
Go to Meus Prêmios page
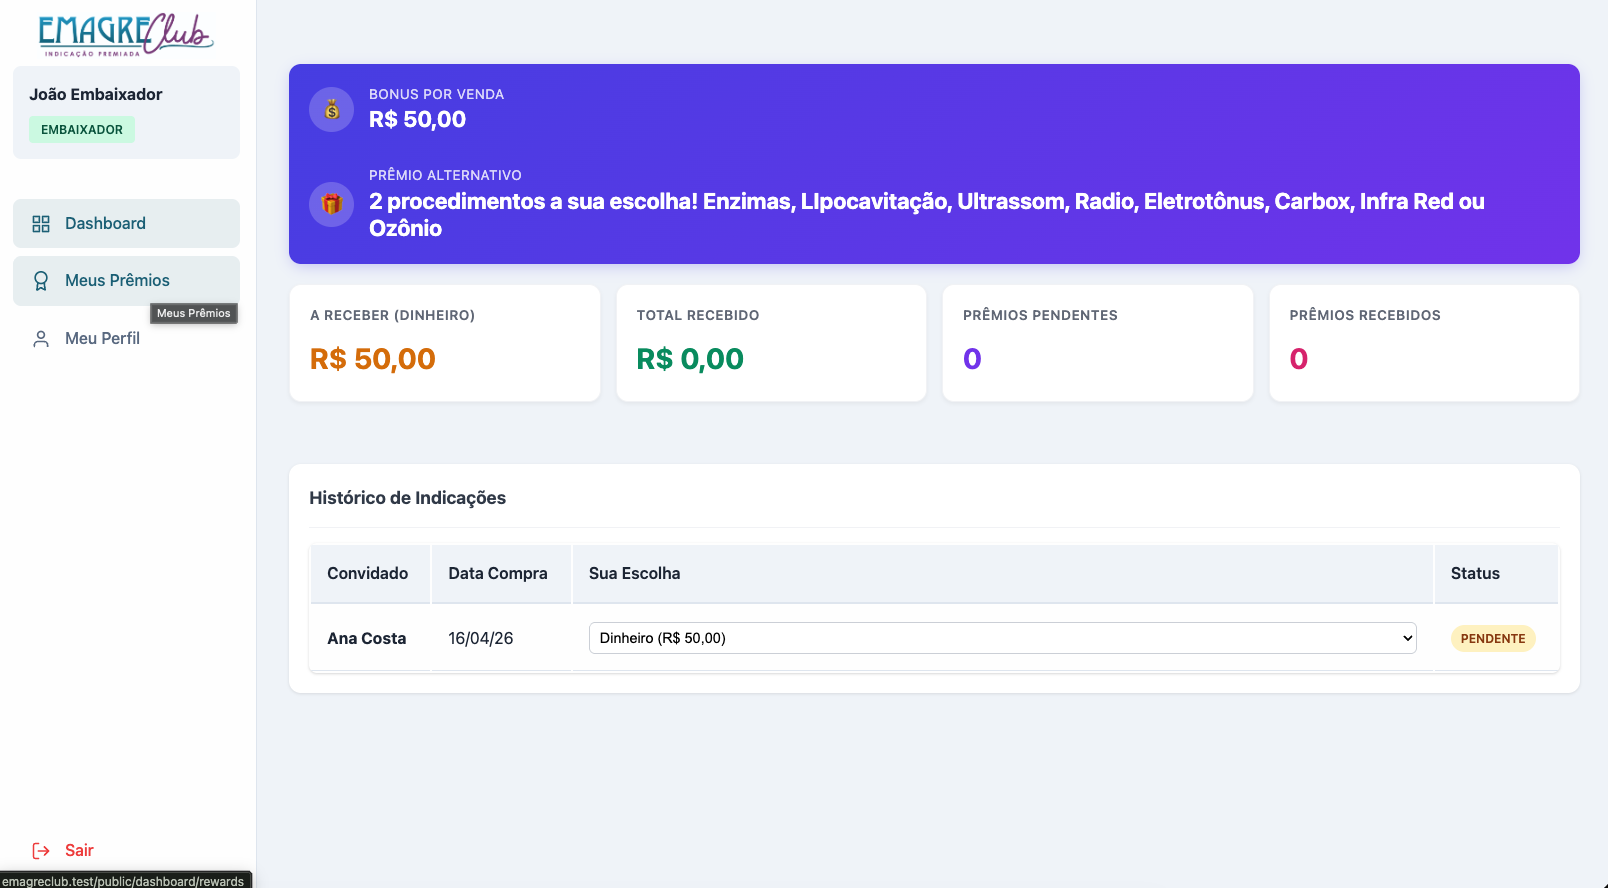click(117, 281)
